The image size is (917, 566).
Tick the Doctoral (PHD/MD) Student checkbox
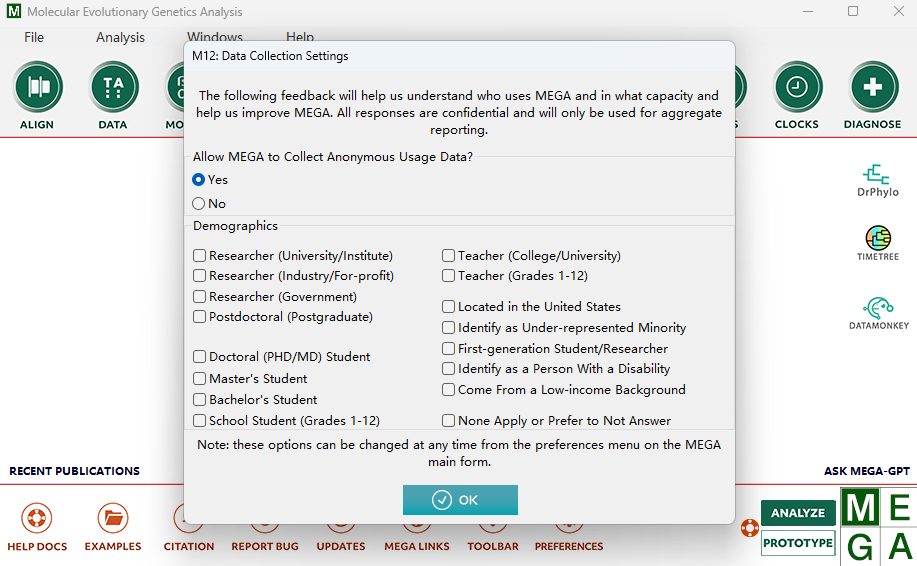[200, 357]
